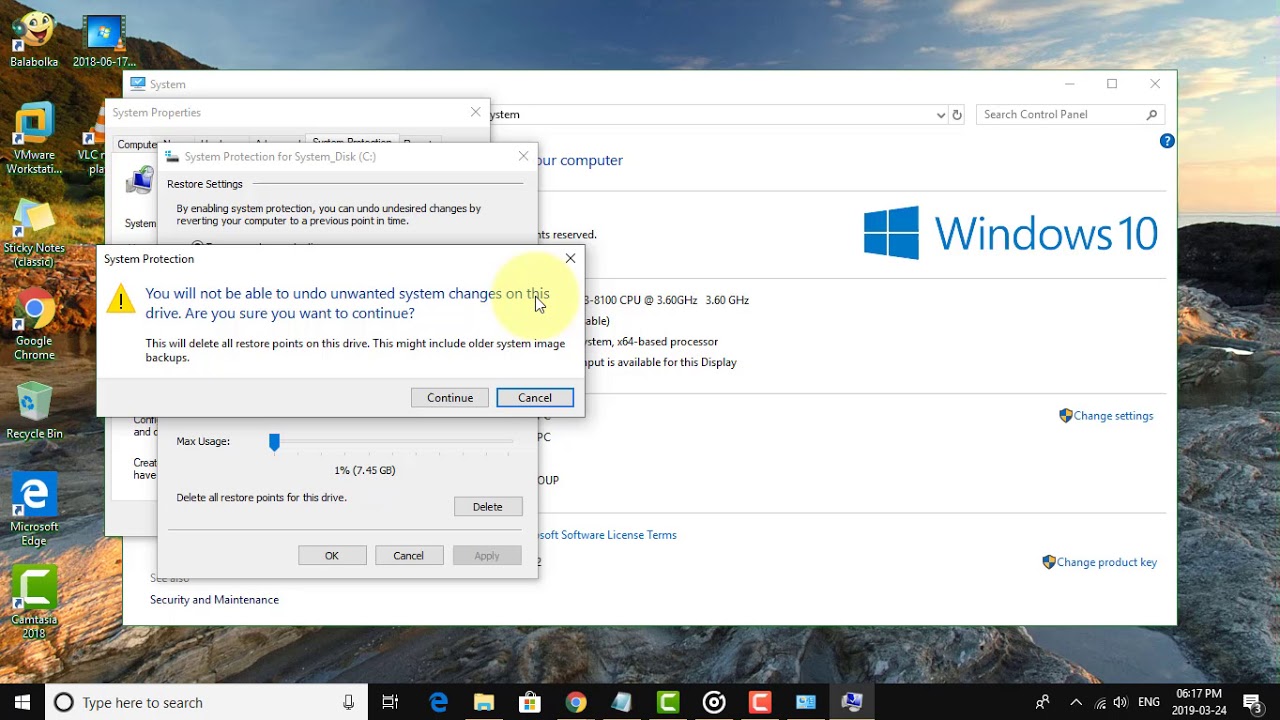Open the Windows Start menu
1280x720 pixels.
[22, 702]
